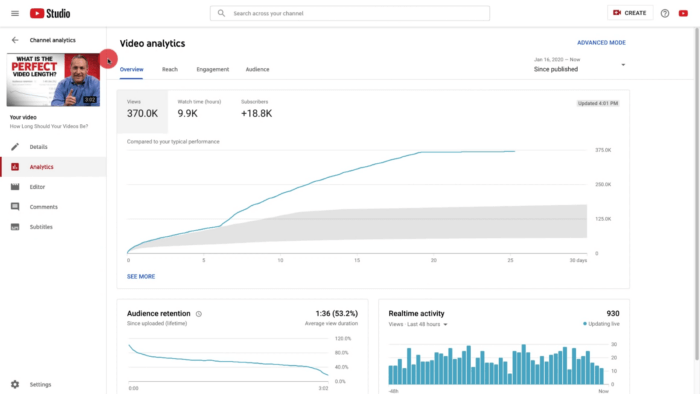Click SEE MORE under the chart
Viewport: 700px width, 394px height.
point(141,277)
